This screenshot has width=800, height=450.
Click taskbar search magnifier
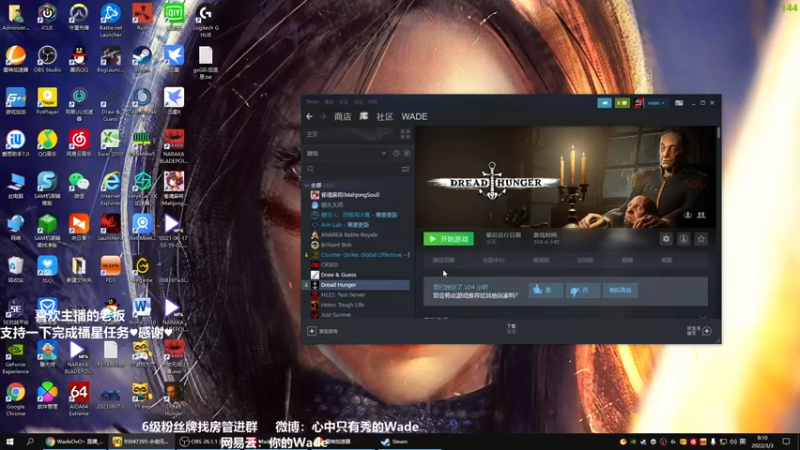pos(30,442)
